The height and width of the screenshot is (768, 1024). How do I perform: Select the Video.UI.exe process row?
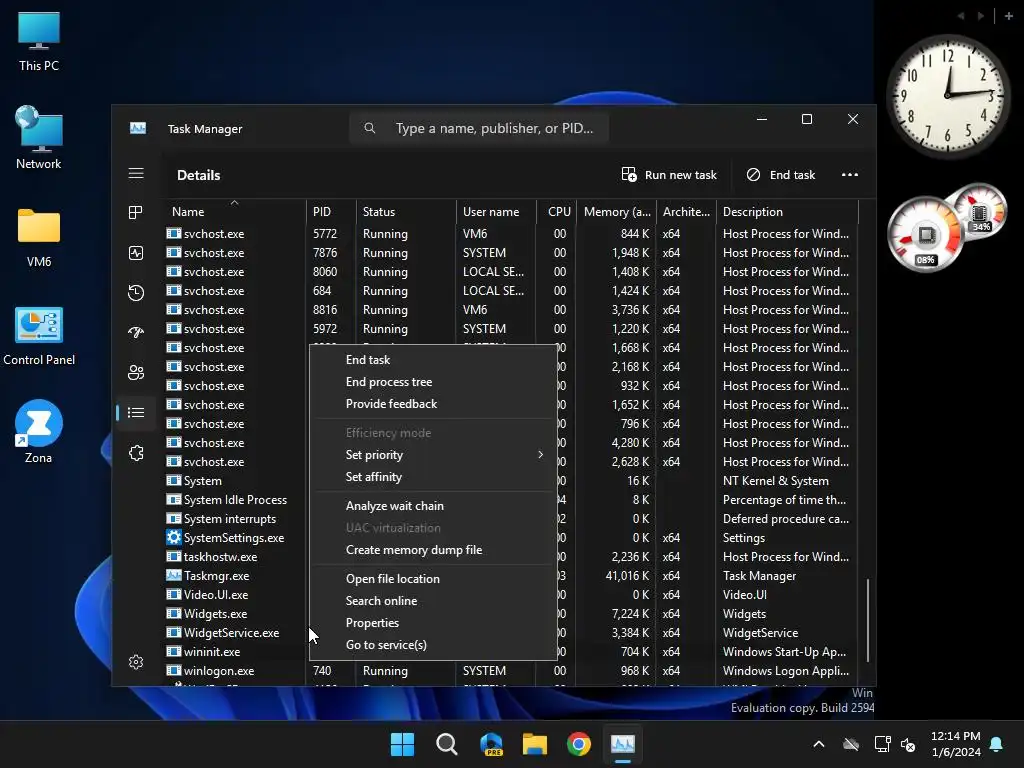511,595
